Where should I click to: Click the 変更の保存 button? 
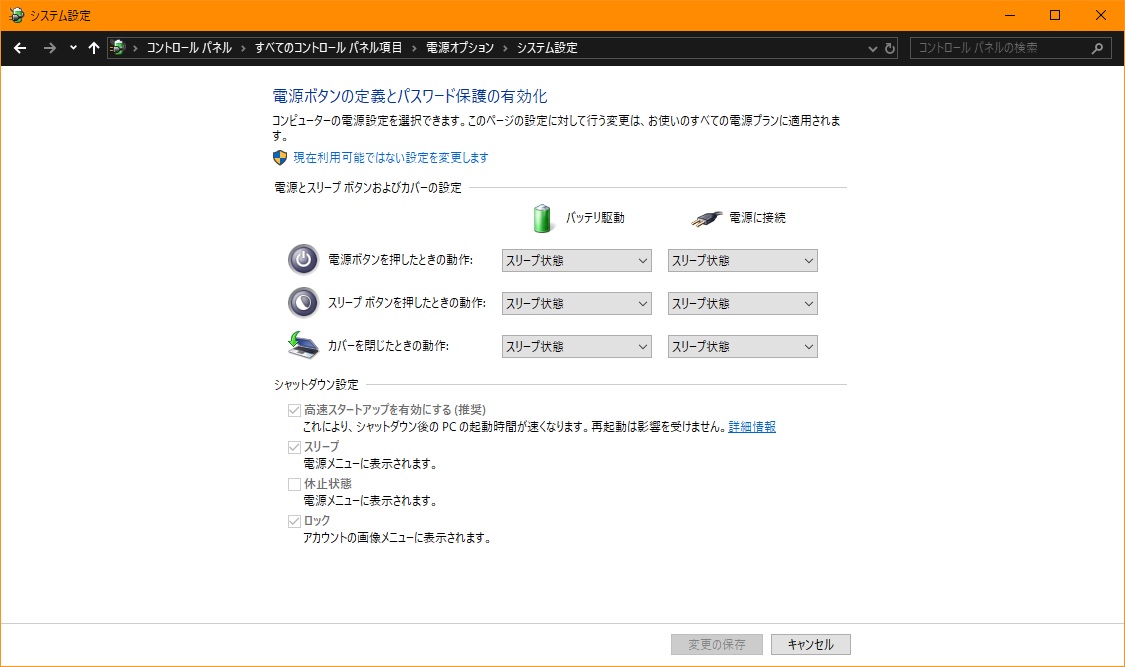pyautogui.click(x=716, y=644)
